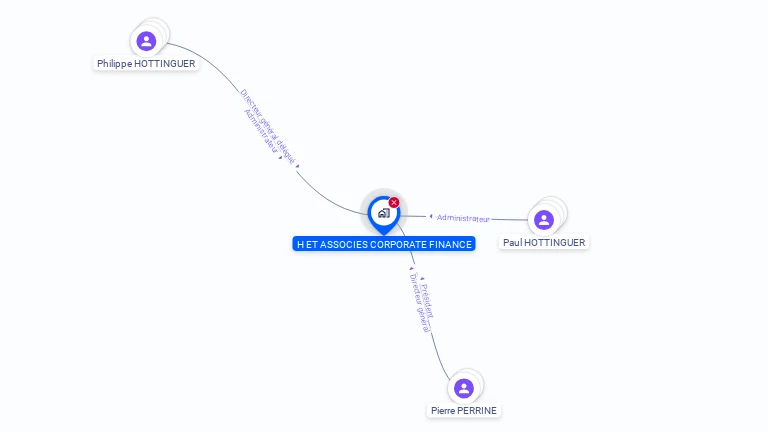Select the Paul HOTTINGUER person icon
The image size is (768, 432).
point(544,220)
